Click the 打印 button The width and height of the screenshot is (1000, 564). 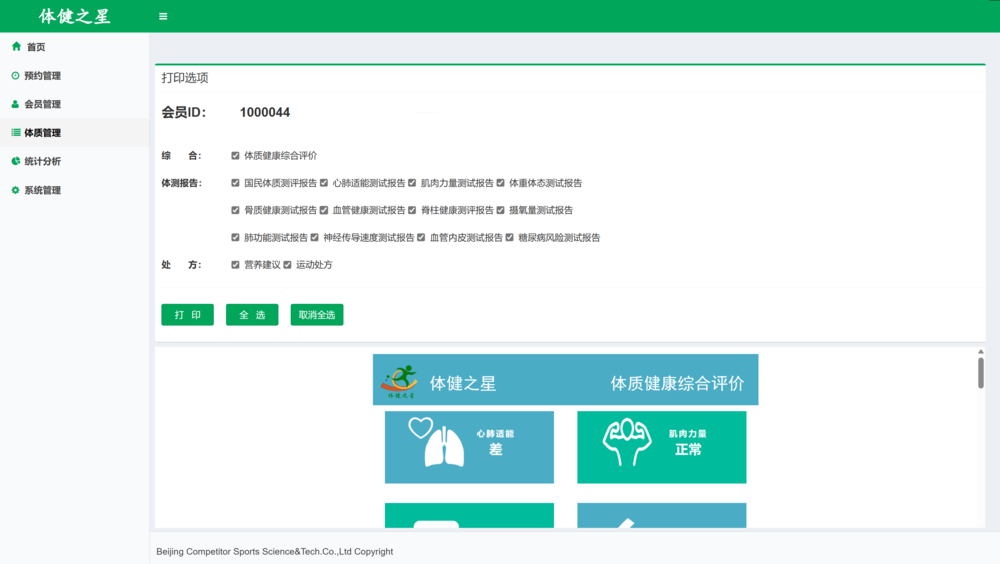click(x=188, y=315)
